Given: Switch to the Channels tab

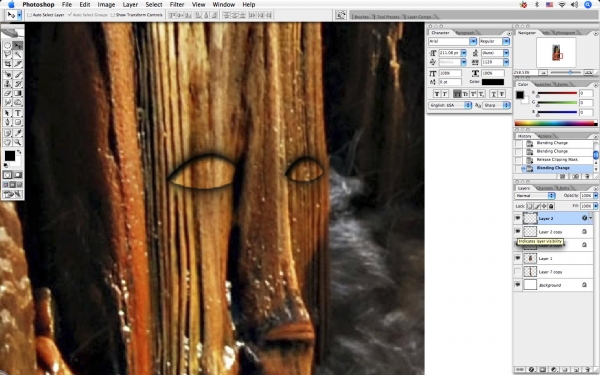Looking at the screenshot, I should [545, 188].
